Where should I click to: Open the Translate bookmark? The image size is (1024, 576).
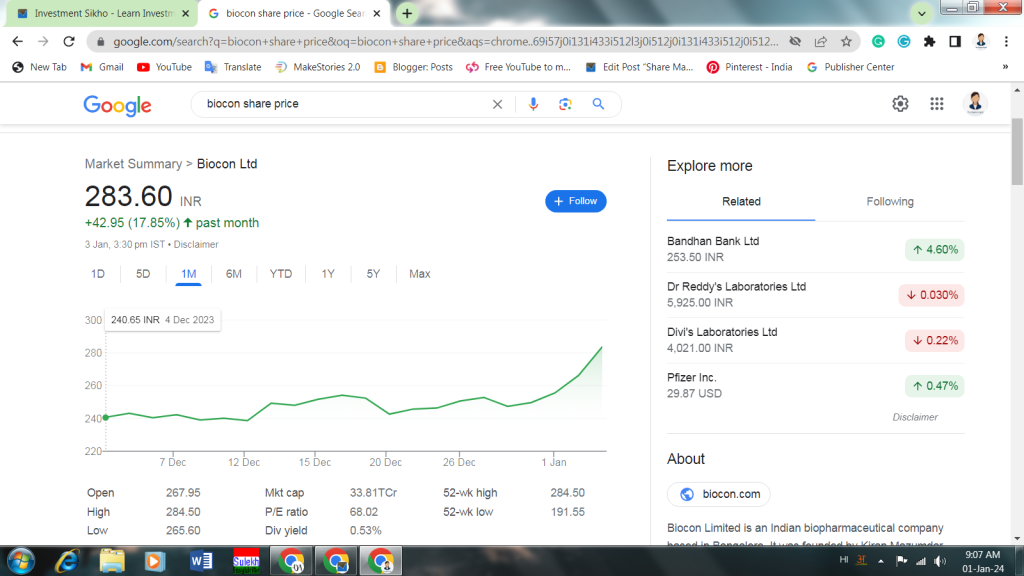233,67
